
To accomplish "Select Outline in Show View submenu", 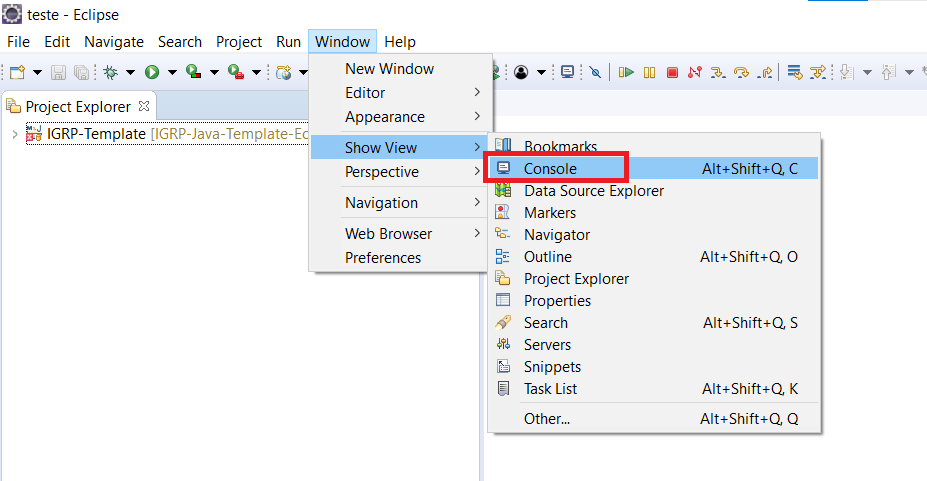I will click(654, 256).
